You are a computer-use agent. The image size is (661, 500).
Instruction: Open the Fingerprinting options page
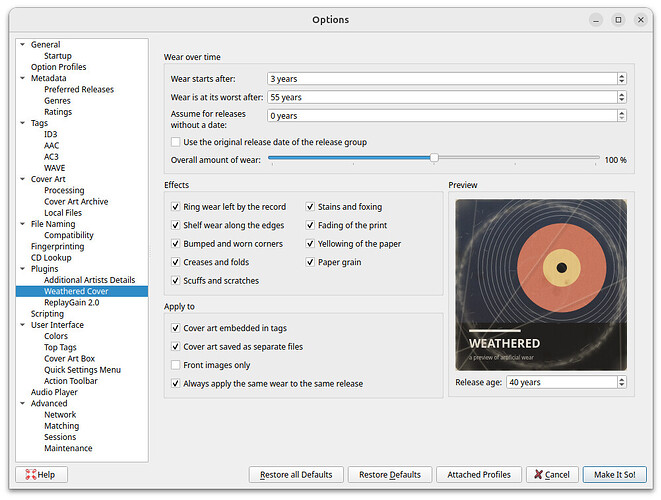(x=57, y=246)
